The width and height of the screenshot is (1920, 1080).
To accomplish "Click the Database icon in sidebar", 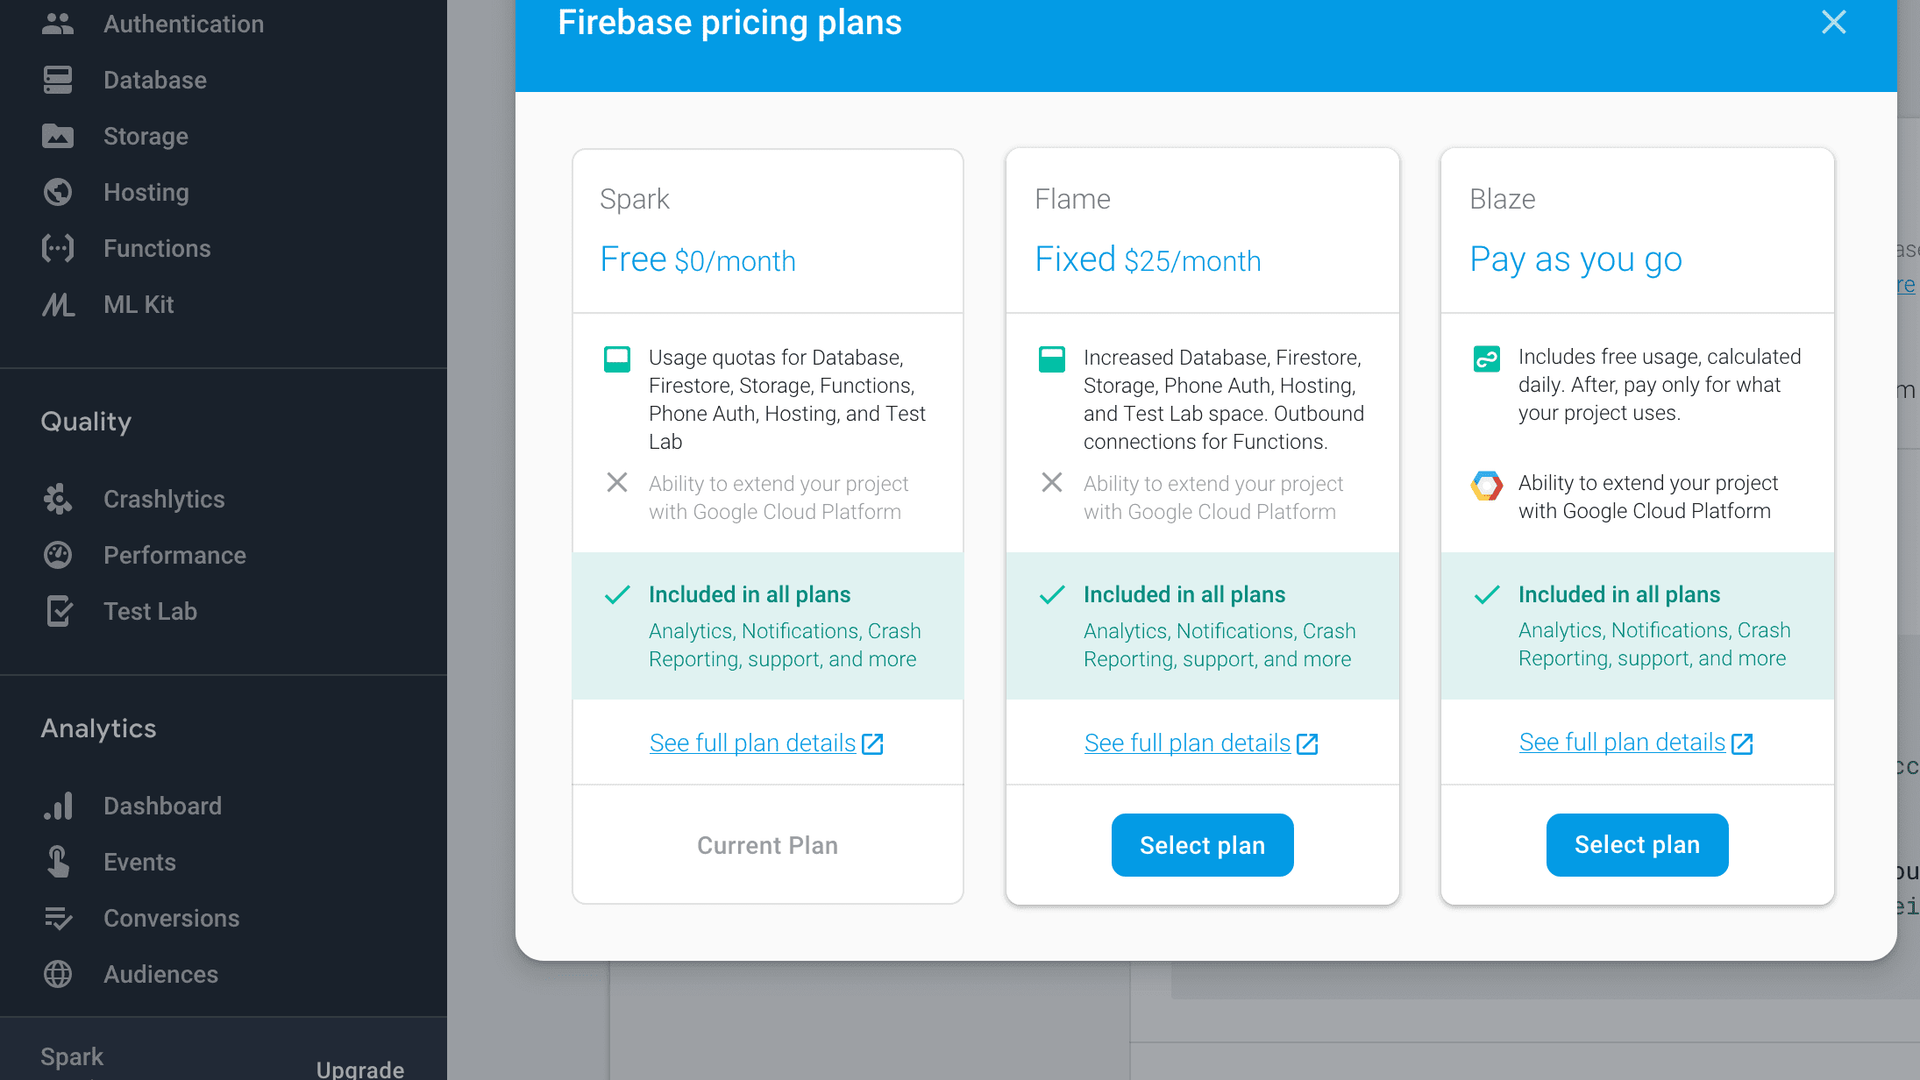I will (x=58, y=80).
